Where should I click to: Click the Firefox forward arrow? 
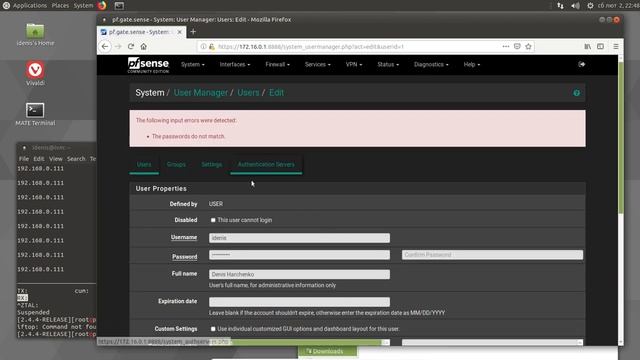118,47
